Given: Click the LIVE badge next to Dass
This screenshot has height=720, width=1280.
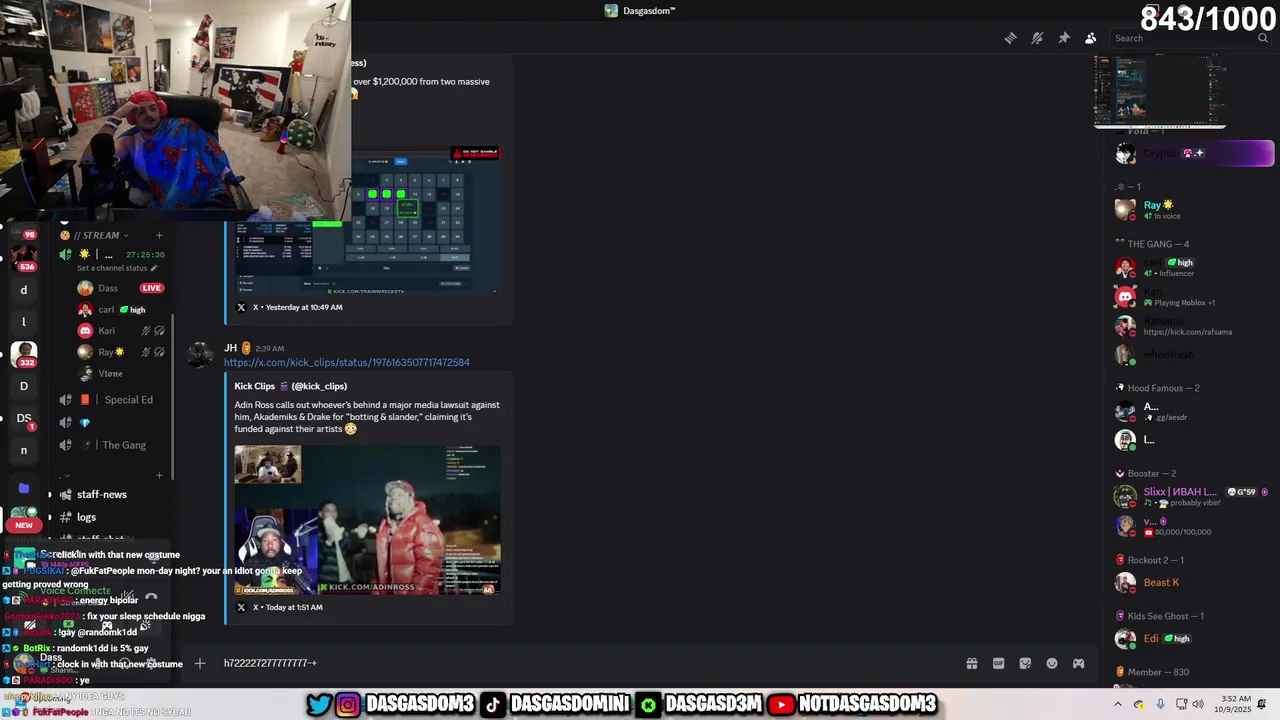Looking at the screenshot, I should click(151, 288).
